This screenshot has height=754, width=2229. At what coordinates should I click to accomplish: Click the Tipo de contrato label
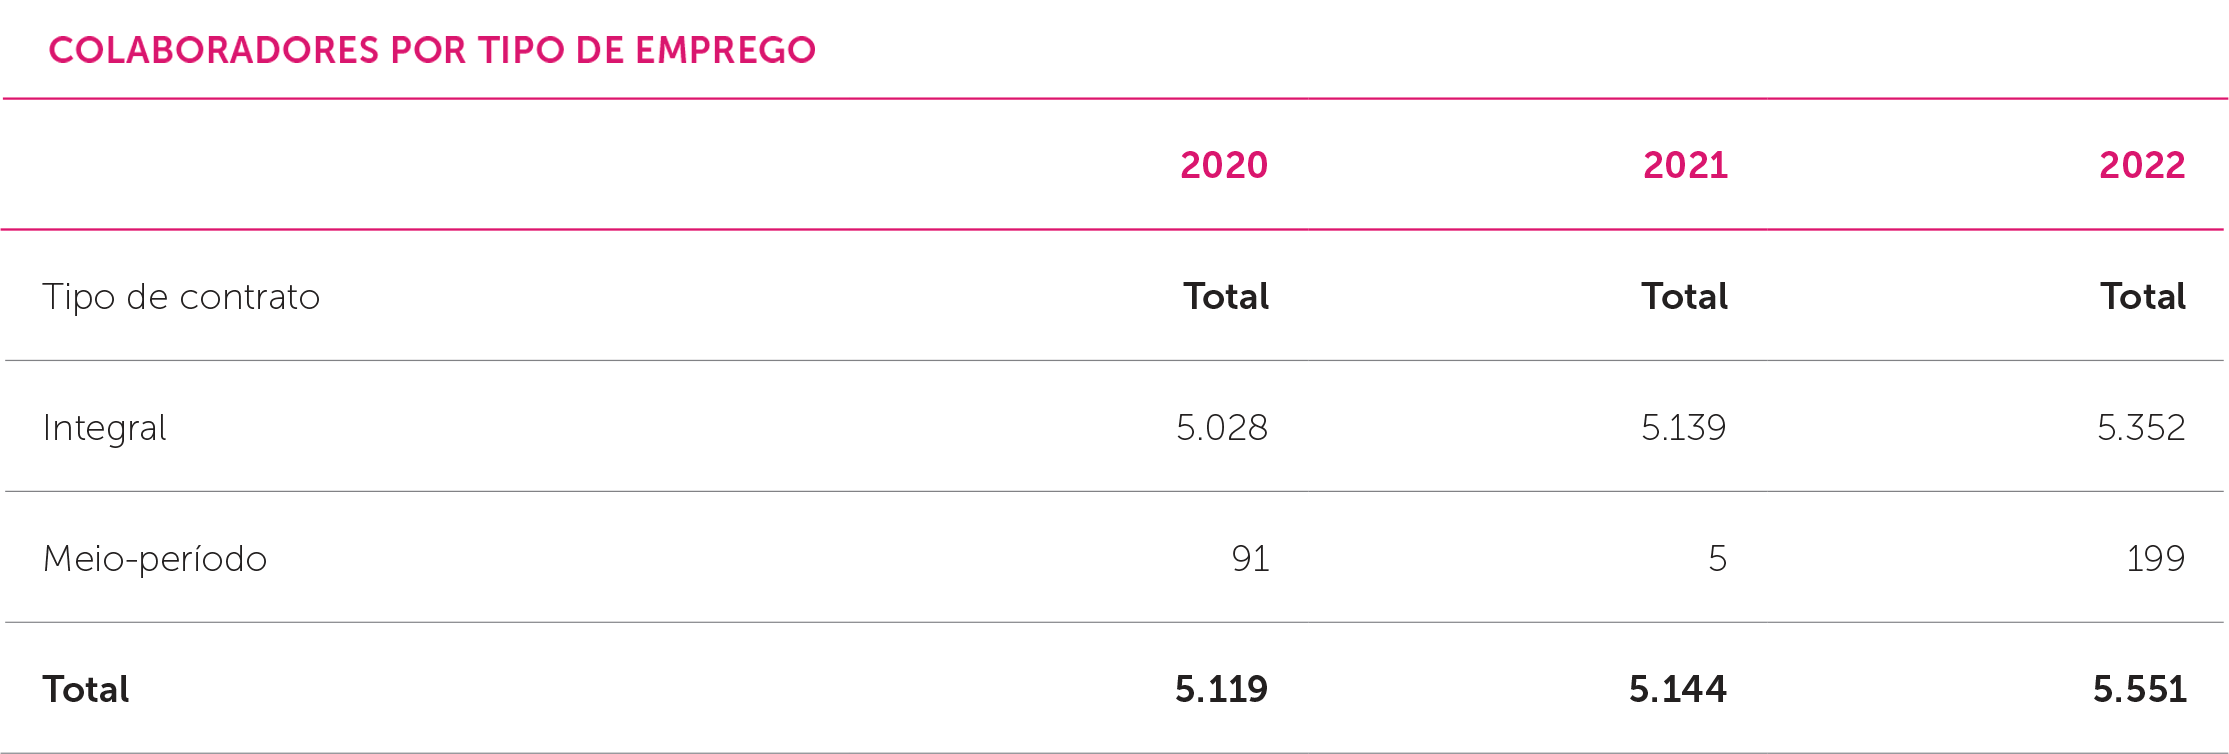pyautogui.click(x=181, y=297)
